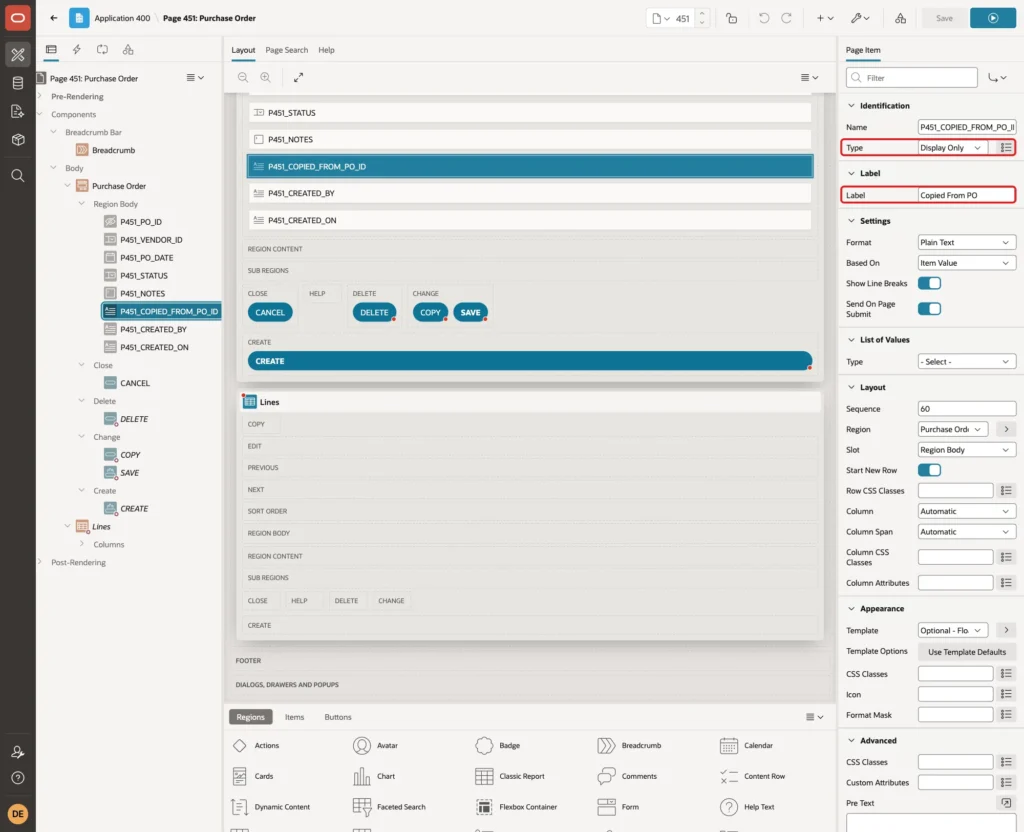Expand the Layout pane to full screen
The height and width of the screenshot is (832, 1024).
[298, 78]
